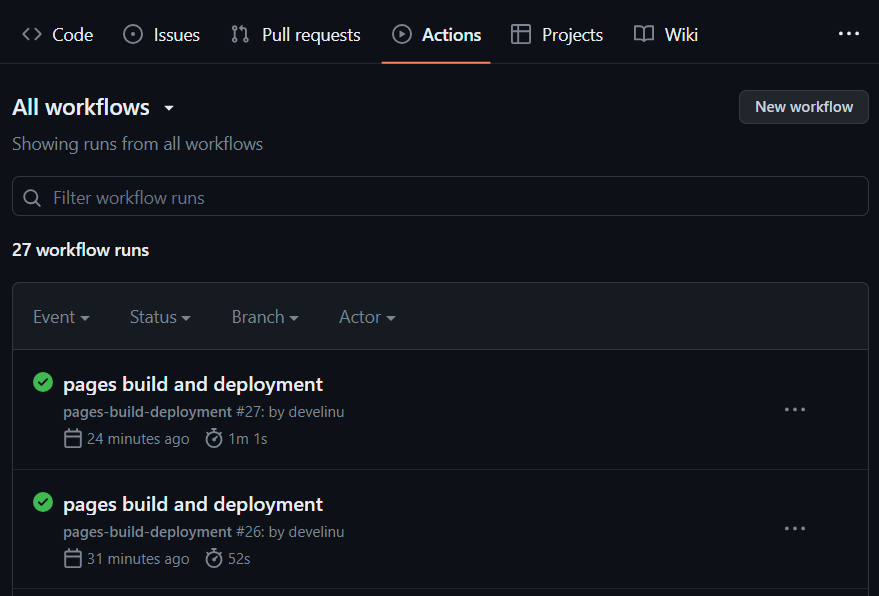This screenshot has width=879, height=596.
Task: Click the New workflow button
Action: click(x=804, y=107)
